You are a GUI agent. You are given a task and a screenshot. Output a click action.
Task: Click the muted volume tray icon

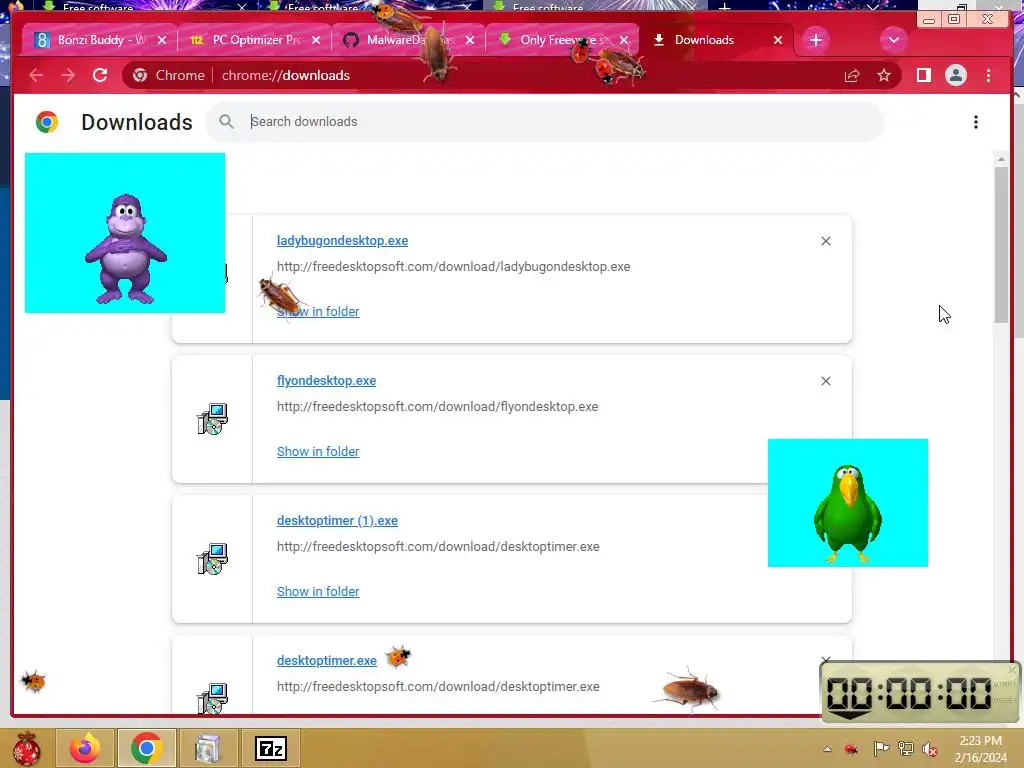tap(930, 749)
